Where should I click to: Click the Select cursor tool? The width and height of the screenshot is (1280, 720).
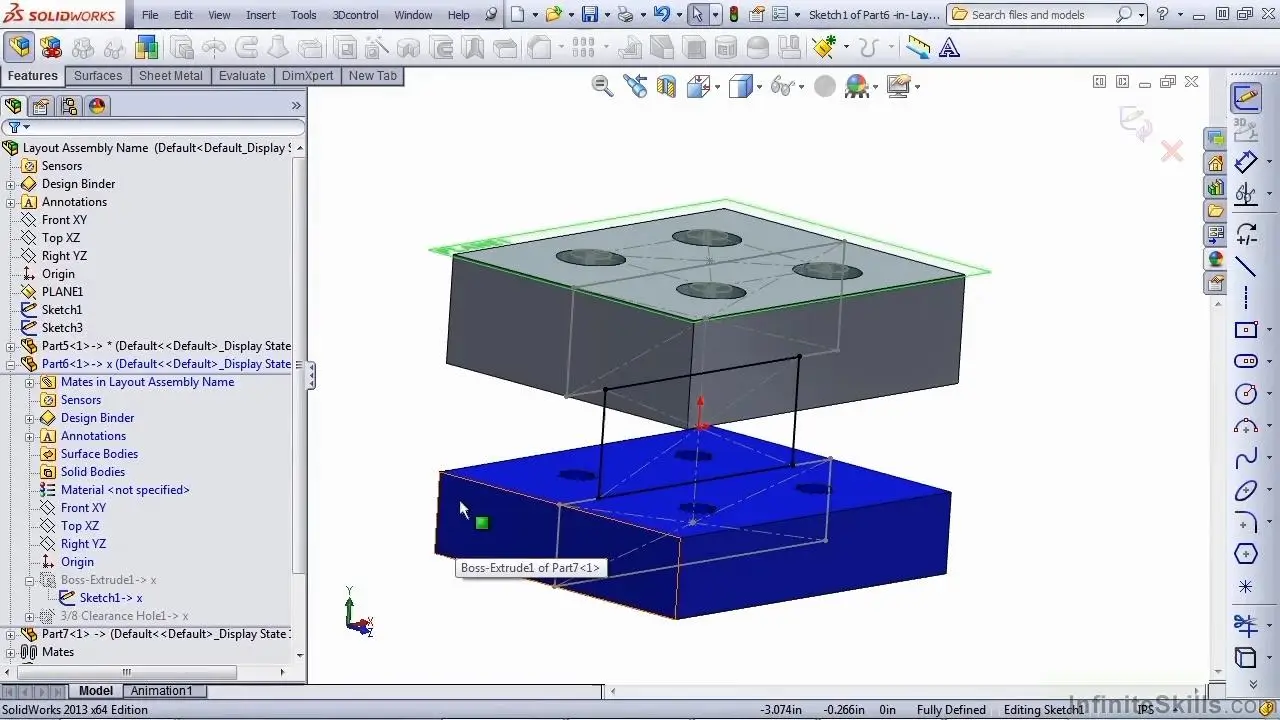click(x=698, y=15)
